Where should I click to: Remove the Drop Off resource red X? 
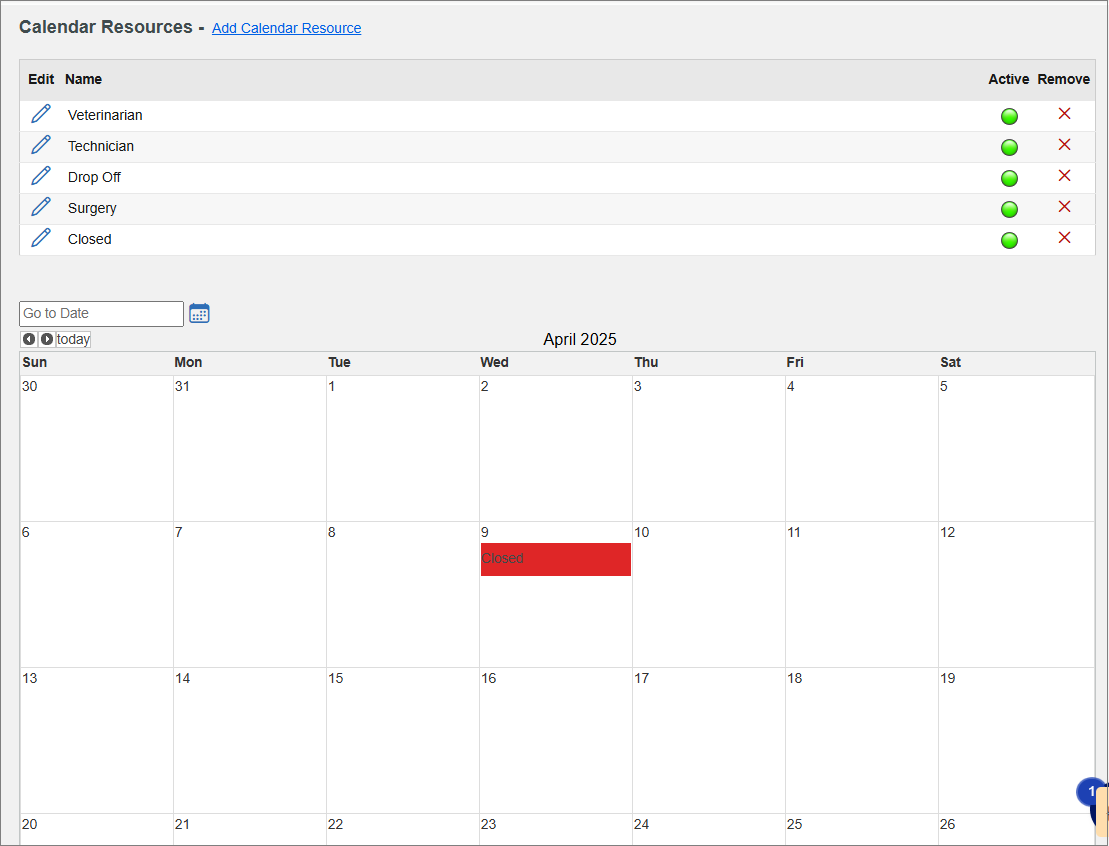(1064, 176)
